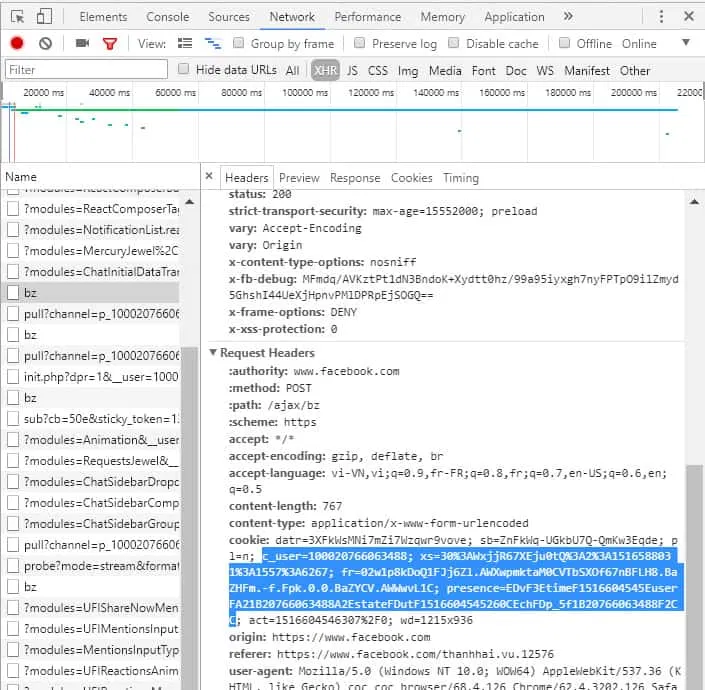The width and height of the screenshot is (705, 690).
Task: Toggle the device toolbar icon
Action: [45, 17]
